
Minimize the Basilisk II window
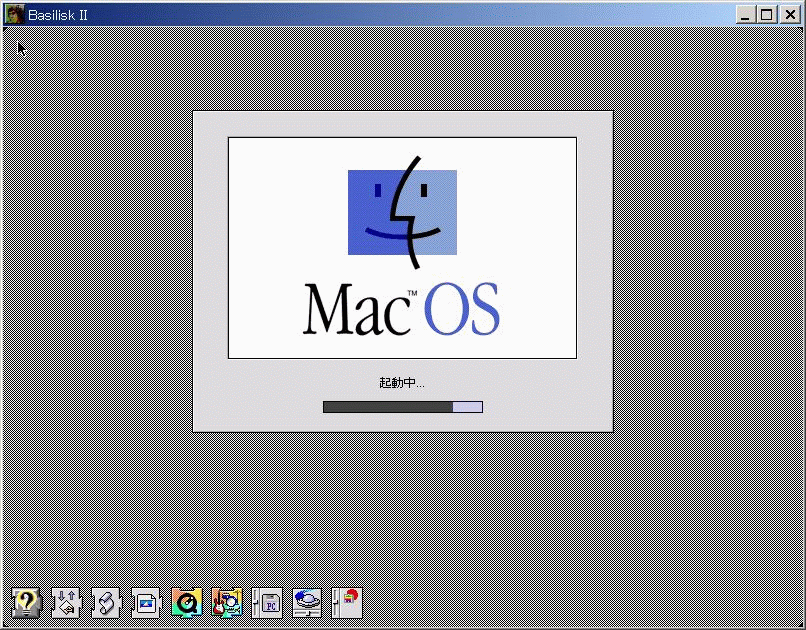click(745, 14)
